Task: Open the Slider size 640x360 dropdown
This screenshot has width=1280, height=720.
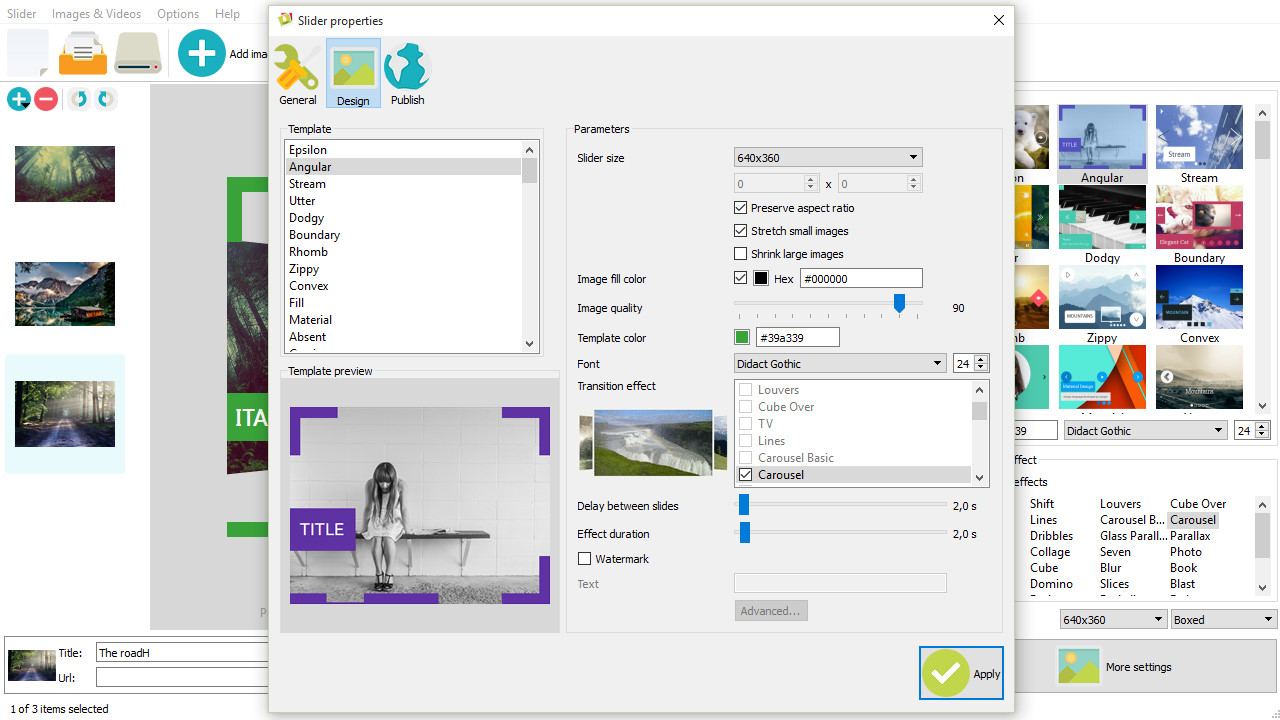Action: point(828,158)
